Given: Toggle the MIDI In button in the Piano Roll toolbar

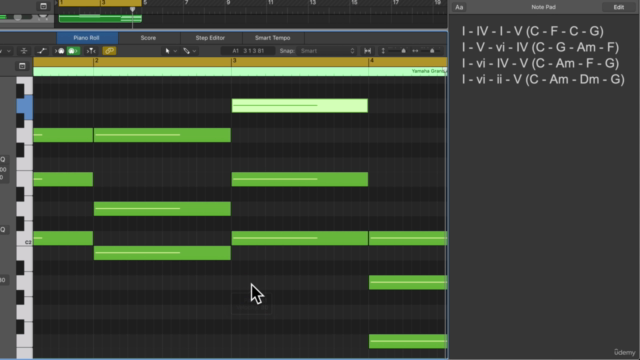Looking at the screenshot, I should point(60,51).
